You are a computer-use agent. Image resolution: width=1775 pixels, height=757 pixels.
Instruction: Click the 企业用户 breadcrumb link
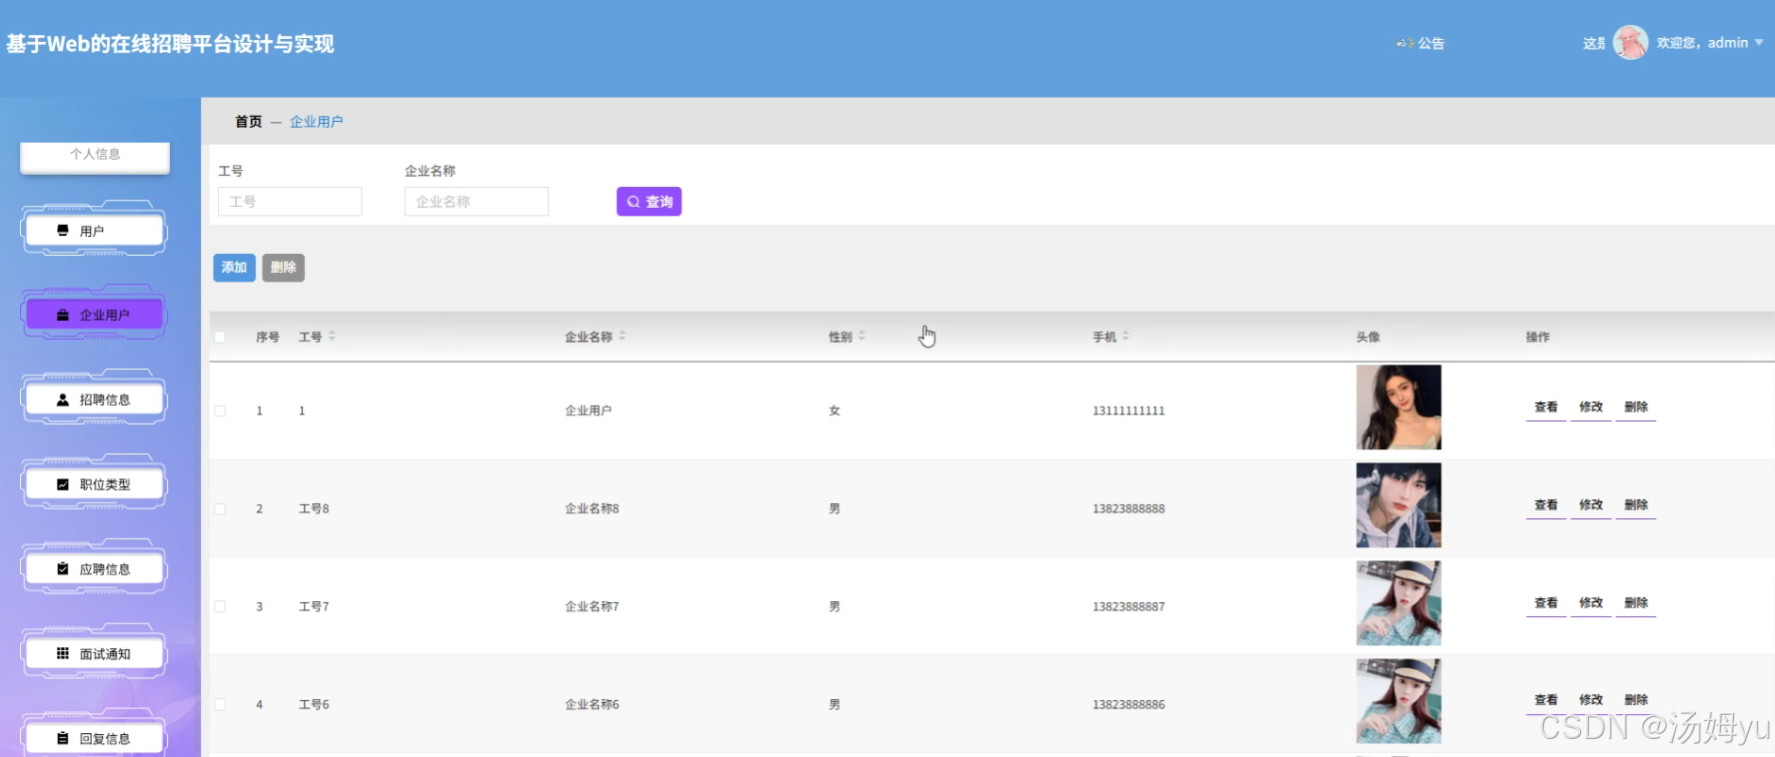point(316,122)
